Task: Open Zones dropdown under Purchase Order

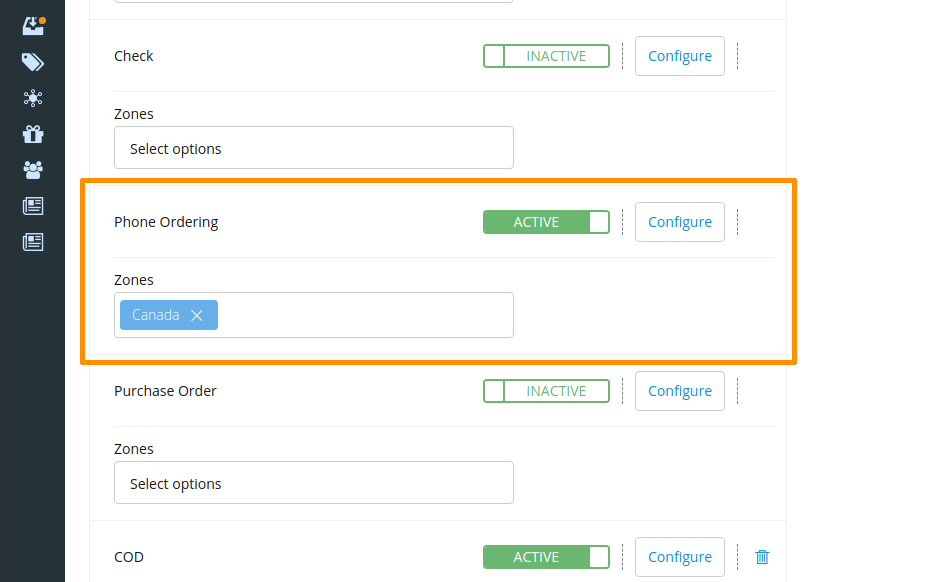Action: [x=313, y=483]
